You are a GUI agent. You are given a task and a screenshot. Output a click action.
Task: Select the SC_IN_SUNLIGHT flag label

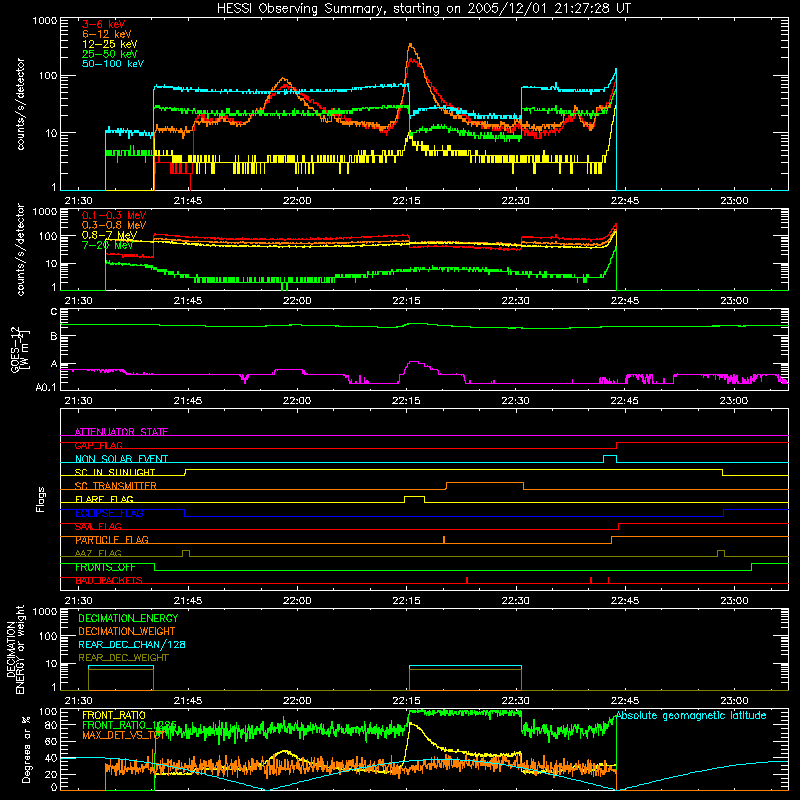tap(115, 472)
